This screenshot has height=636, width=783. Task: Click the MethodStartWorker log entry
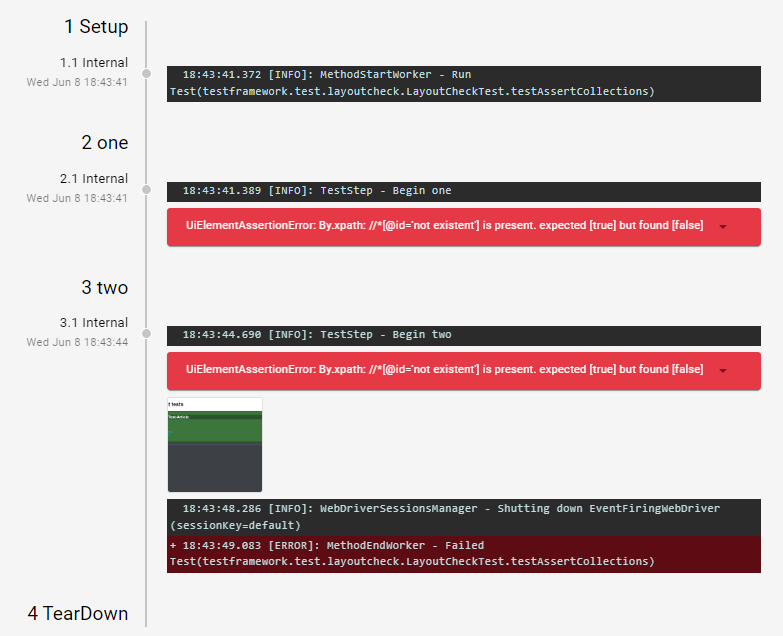464,83
